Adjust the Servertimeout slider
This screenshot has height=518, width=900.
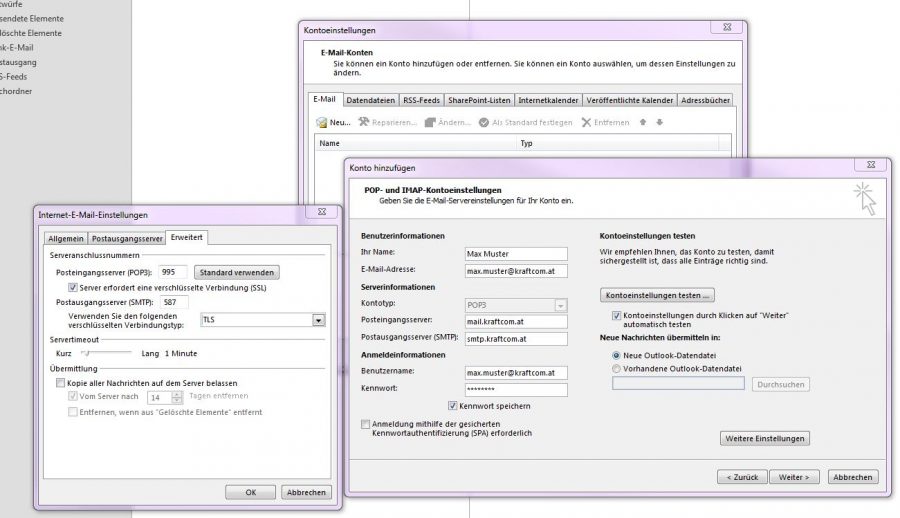point(86,353)
